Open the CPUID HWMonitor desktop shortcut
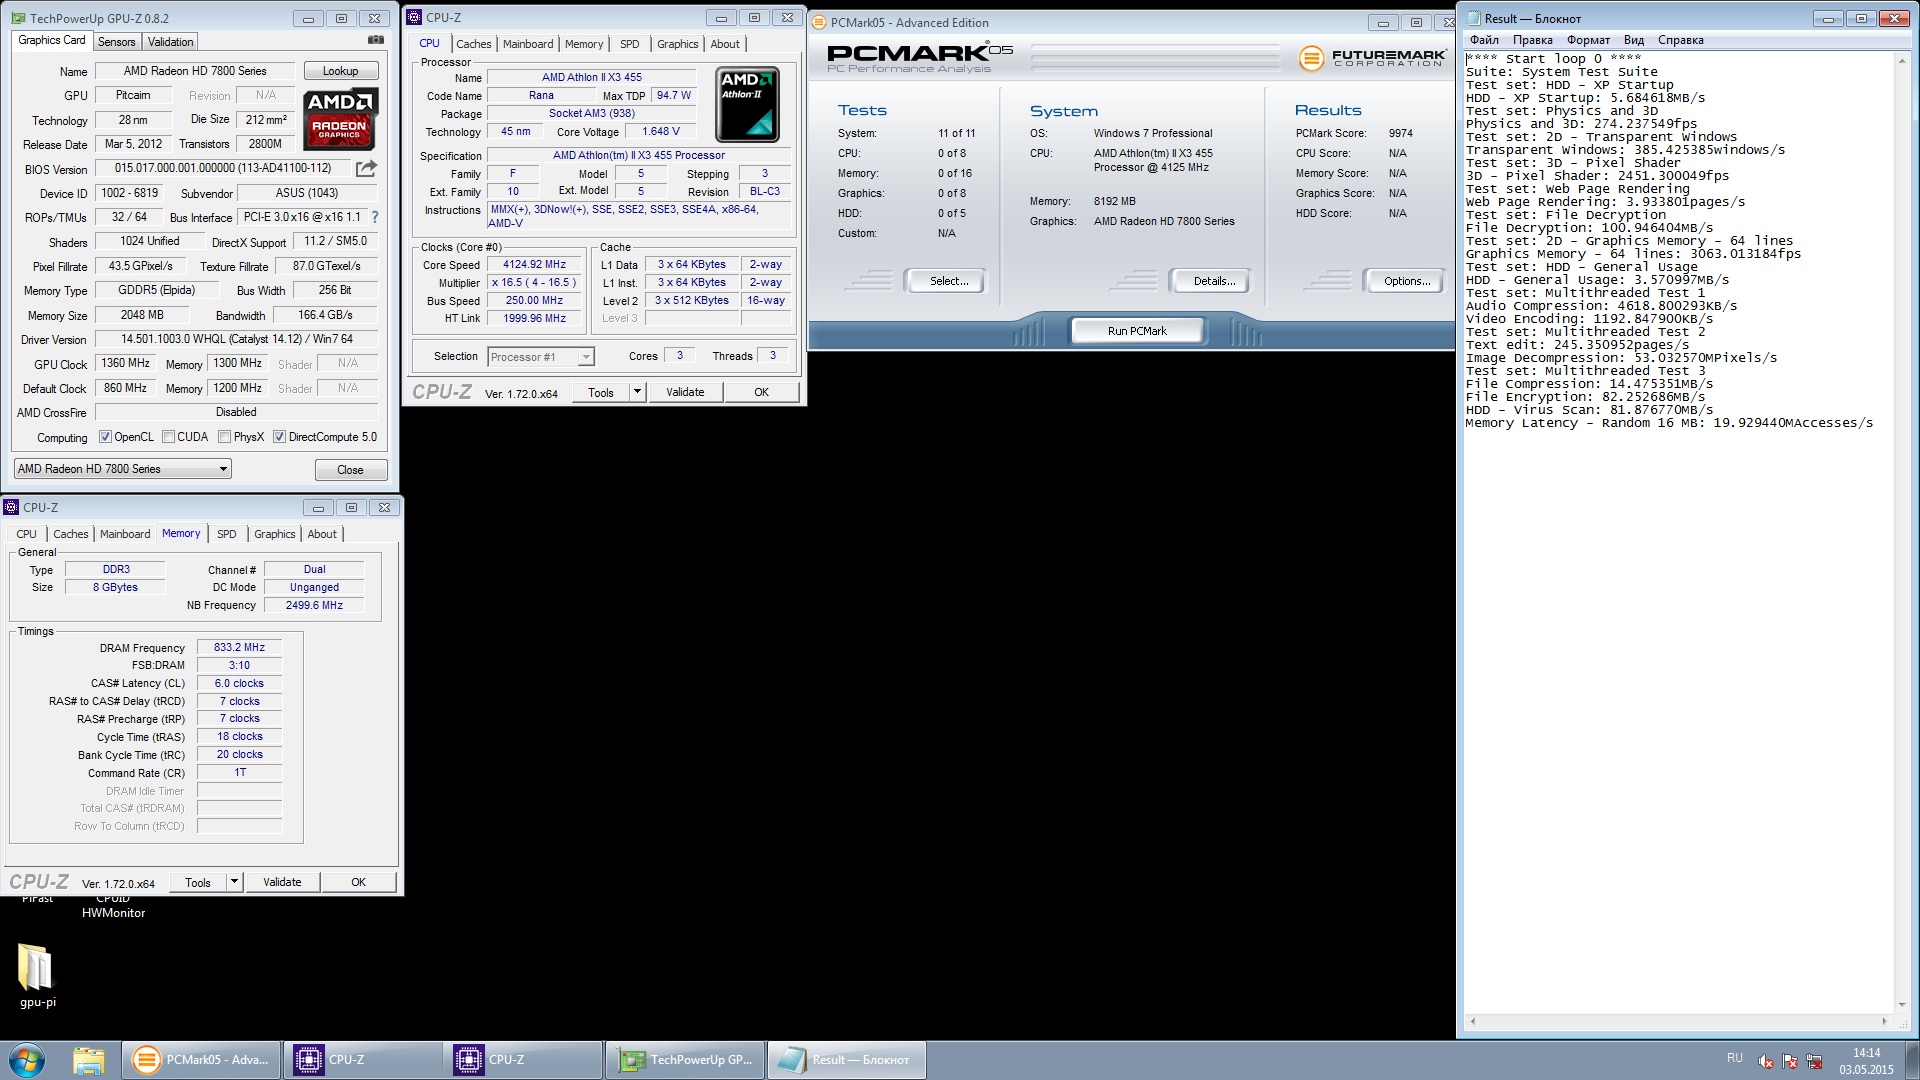This screenshot has width=1920, height=1080. point(113,906)
